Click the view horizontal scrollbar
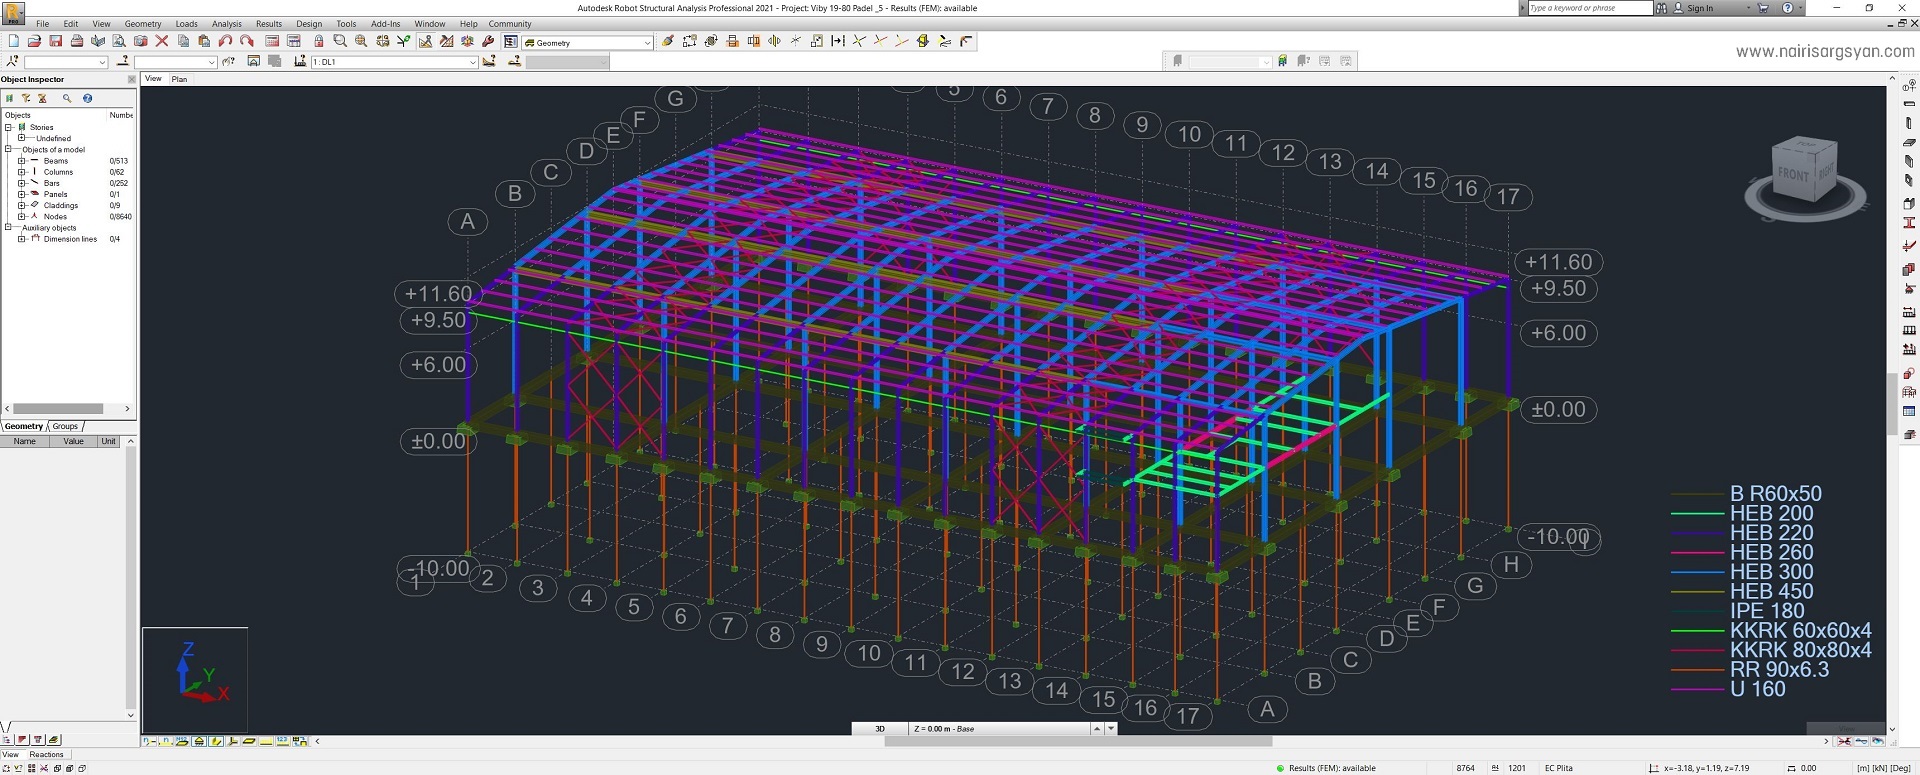Image resolution: width=1920 pixels, height=775 pixels. (1078, 741)
